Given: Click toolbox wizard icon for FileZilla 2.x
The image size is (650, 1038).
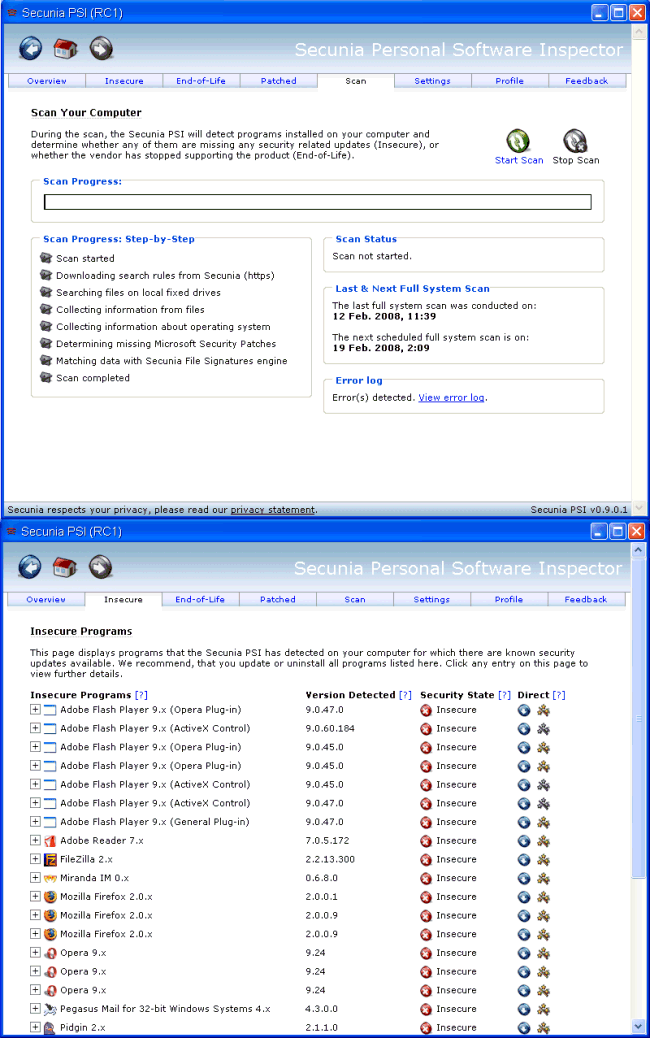Looking at the screenshot, I should click(543, 859).
